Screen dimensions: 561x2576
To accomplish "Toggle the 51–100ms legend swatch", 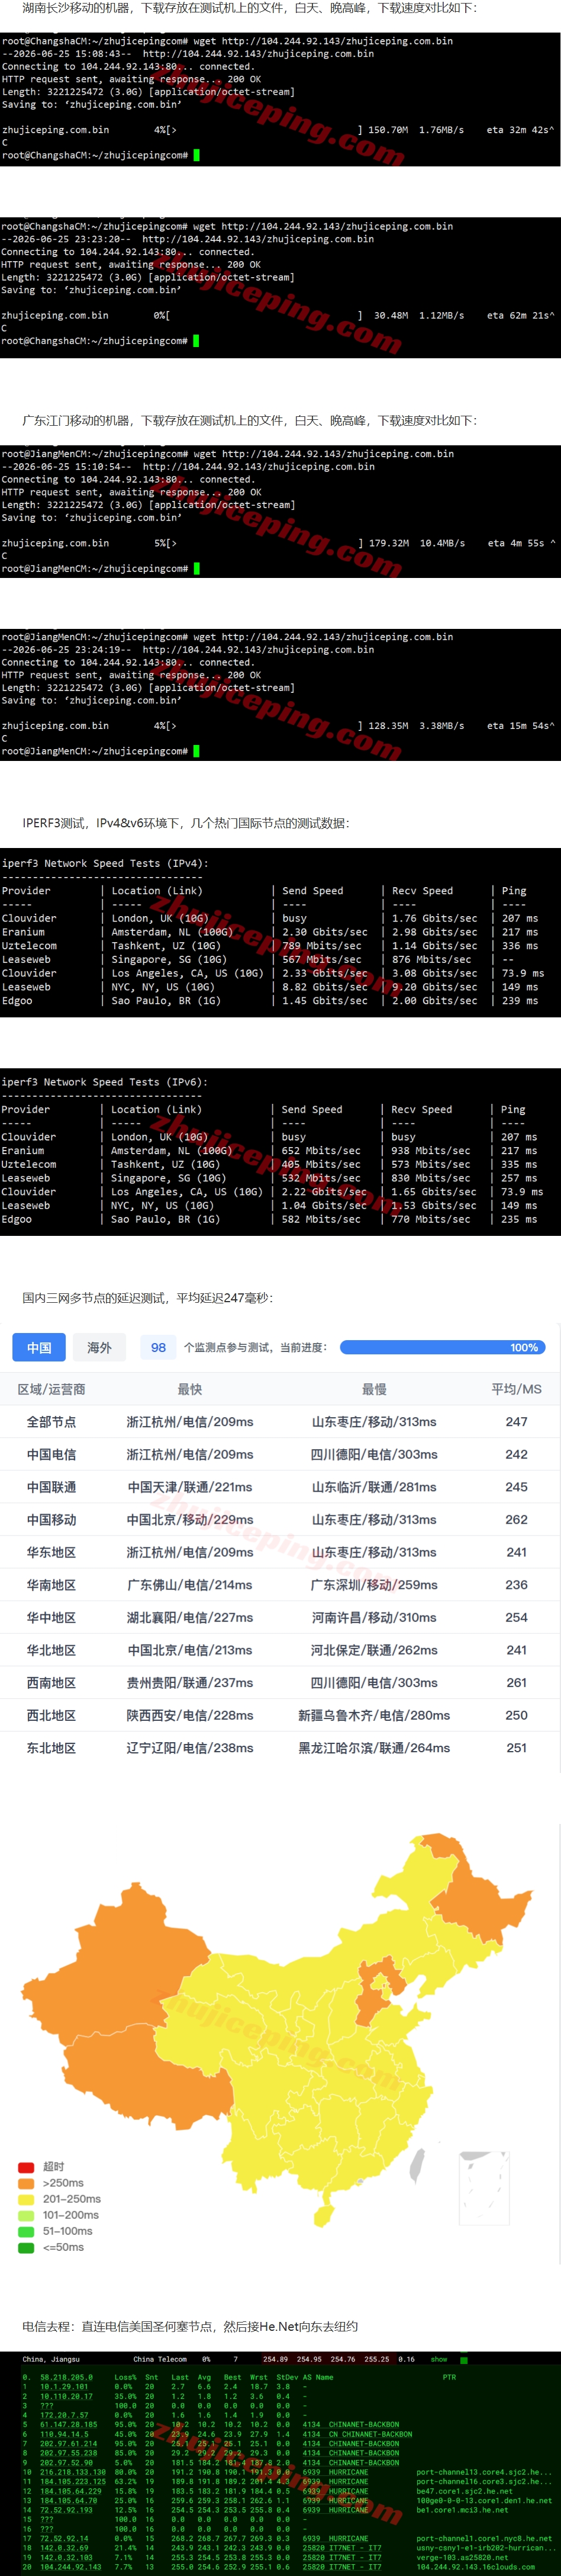I will click(26, 2231).
